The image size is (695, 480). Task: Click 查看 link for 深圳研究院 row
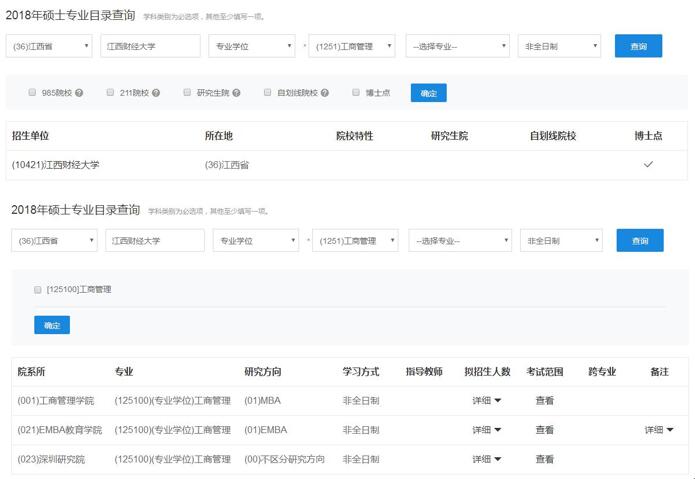pyautogui.click(x=544, y=460)
